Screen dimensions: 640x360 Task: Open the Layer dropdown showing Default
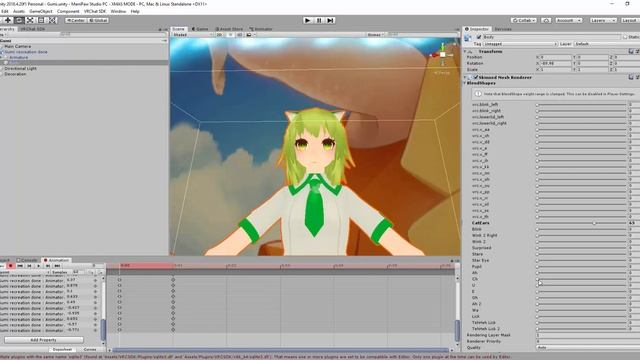coord(607,44)
